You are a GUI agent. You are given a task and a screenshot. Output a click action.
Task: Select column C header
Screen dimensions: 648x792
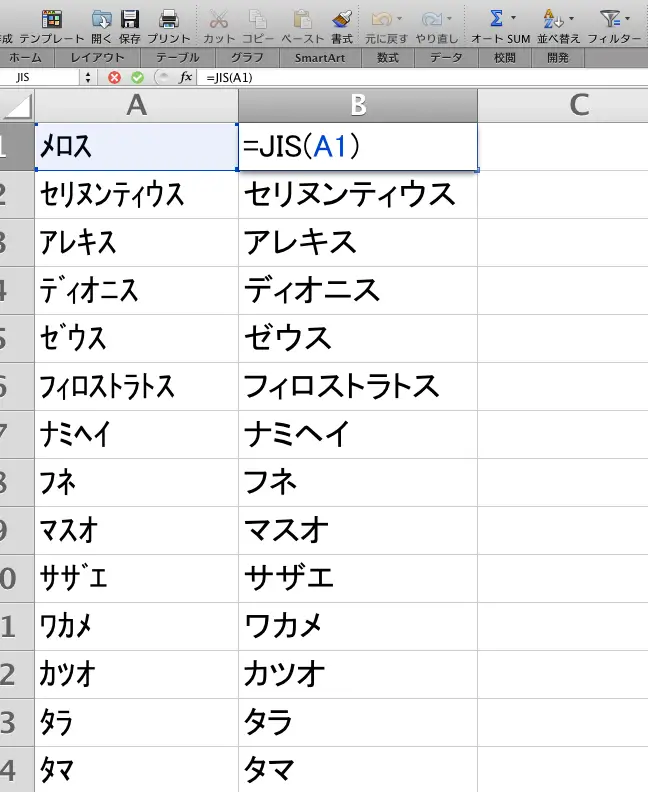(563, 105)
